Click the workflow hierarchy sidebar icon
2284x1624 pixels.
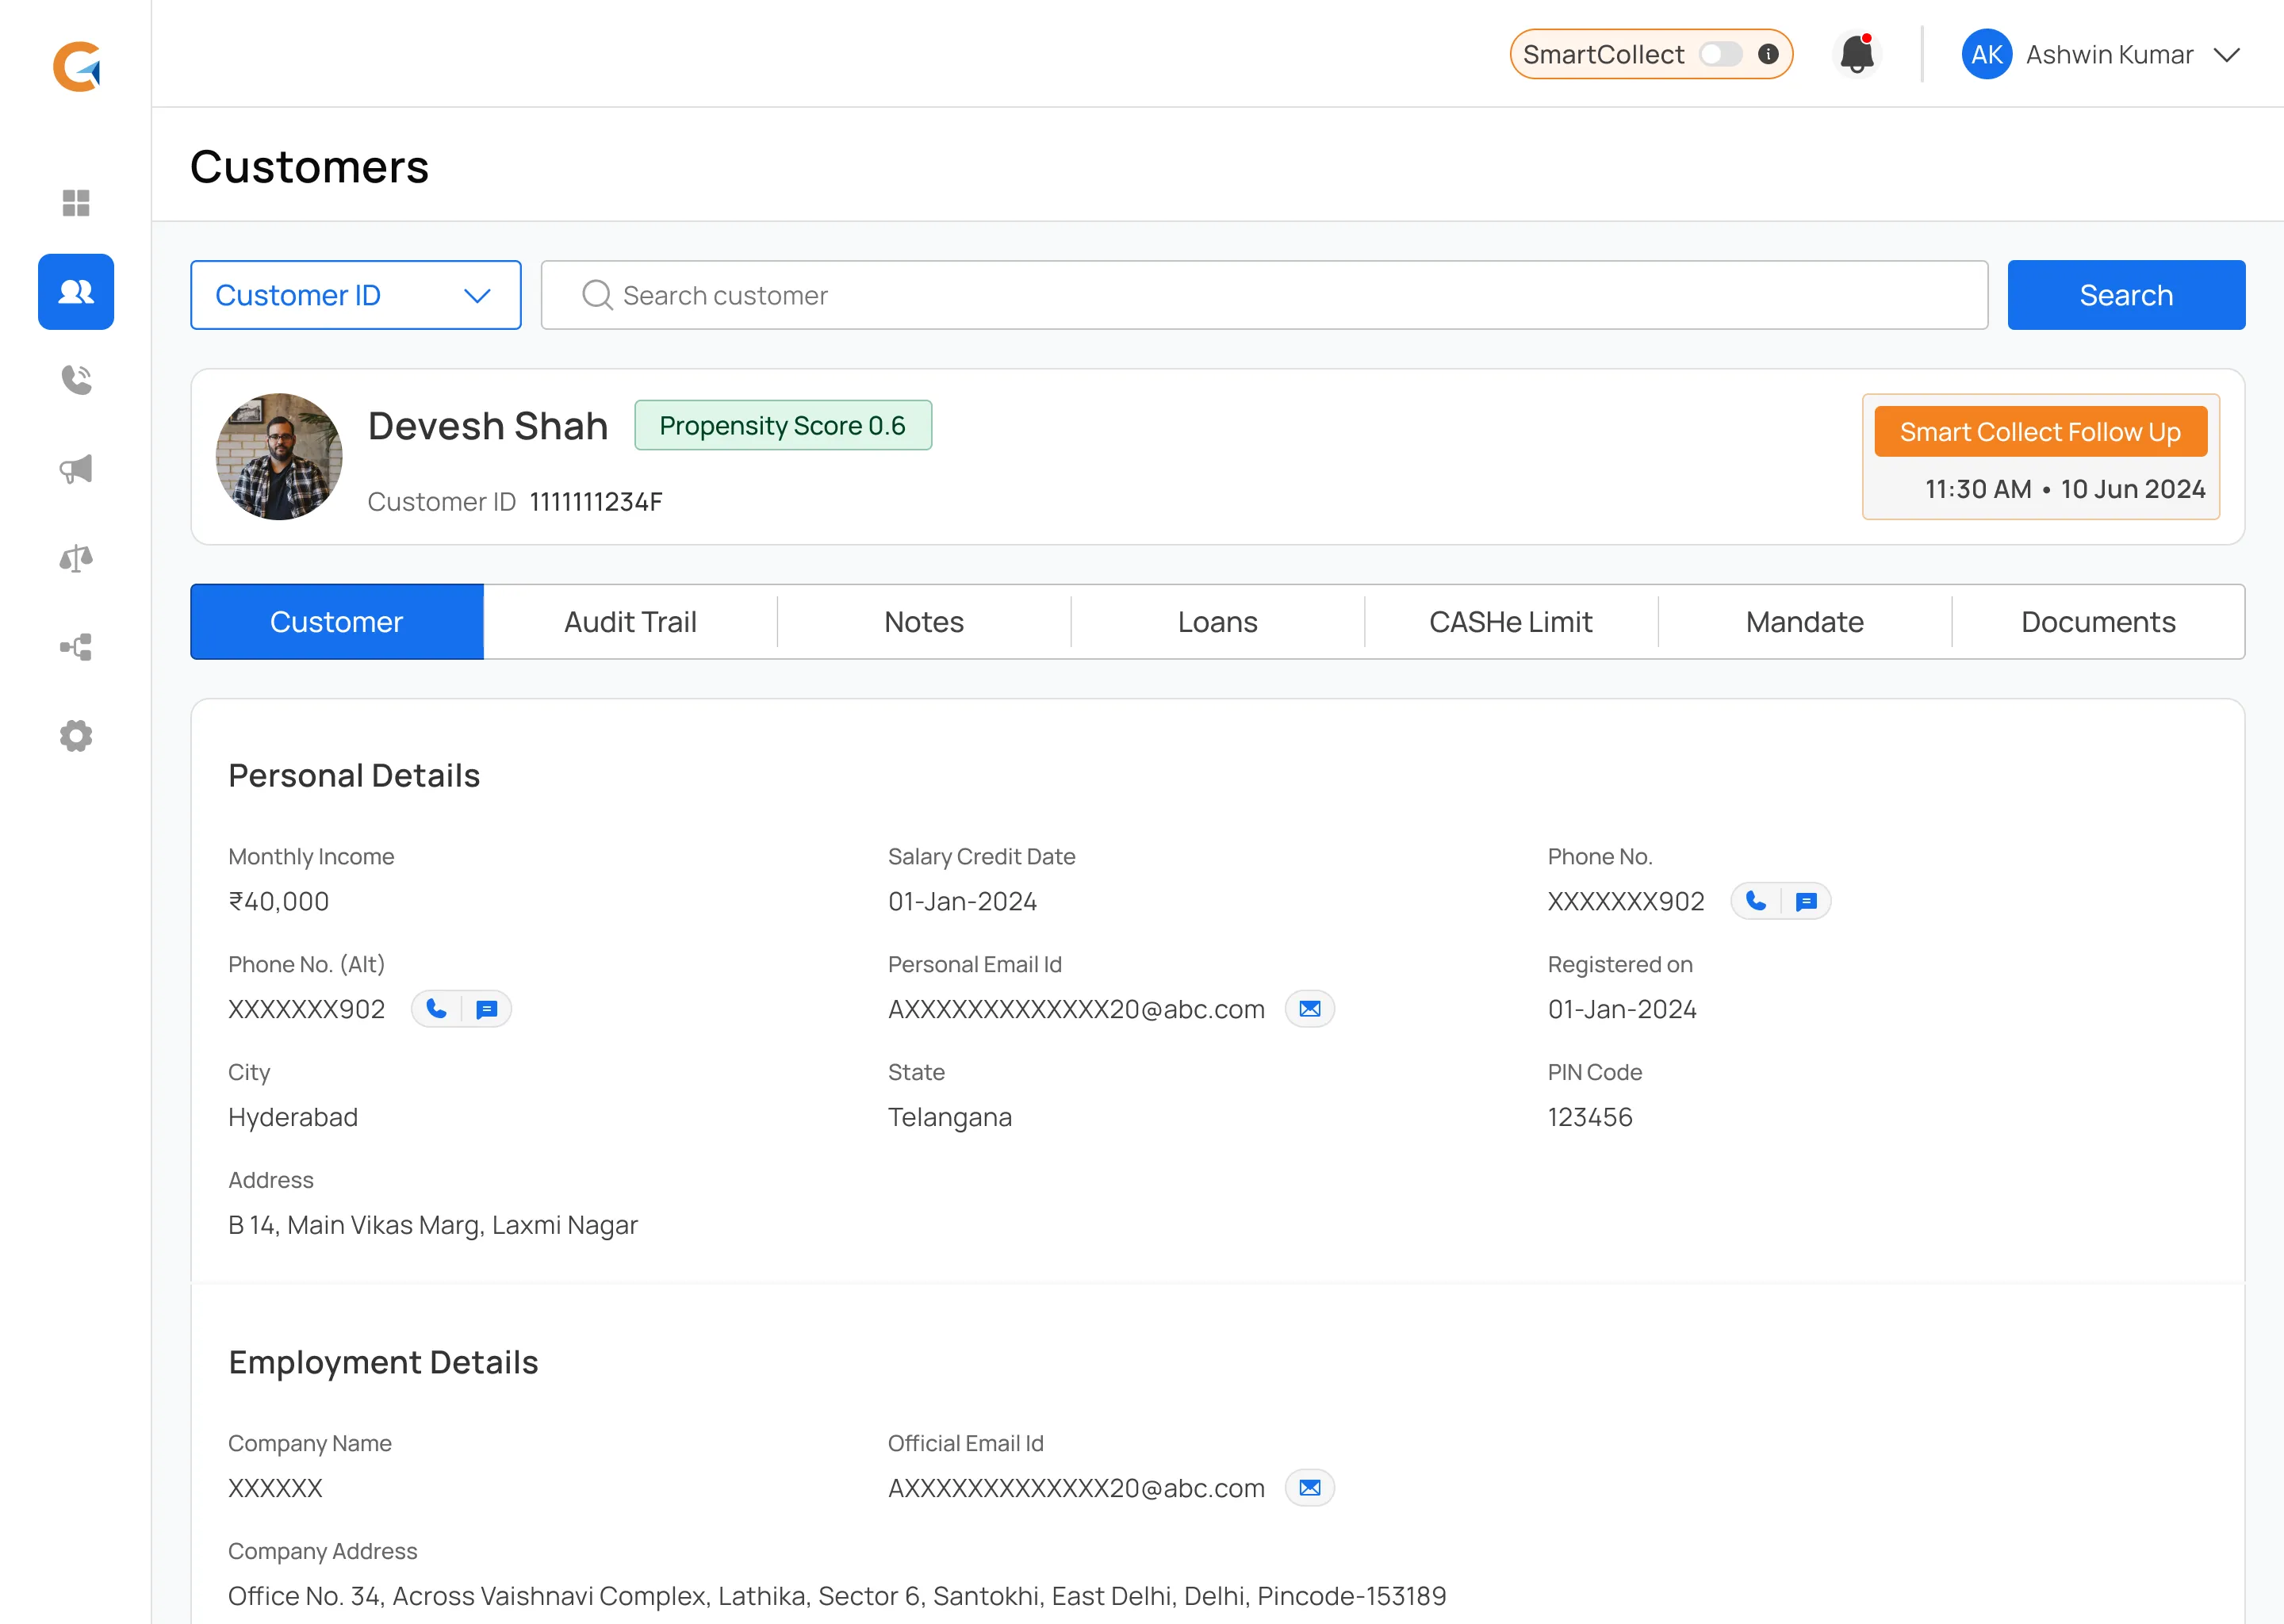click(76, 647)
